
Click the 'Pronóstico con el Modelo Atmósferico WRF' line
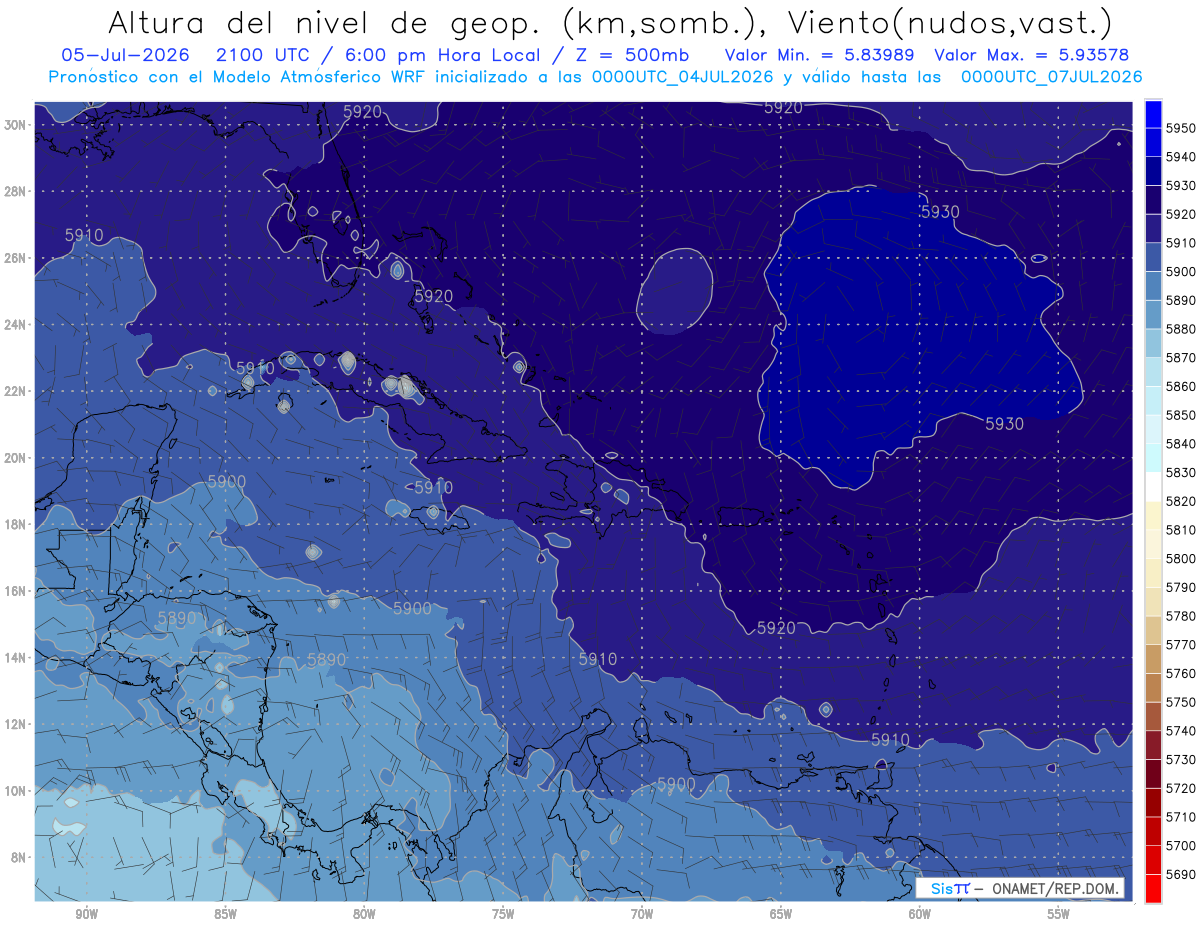pos(238,76)
